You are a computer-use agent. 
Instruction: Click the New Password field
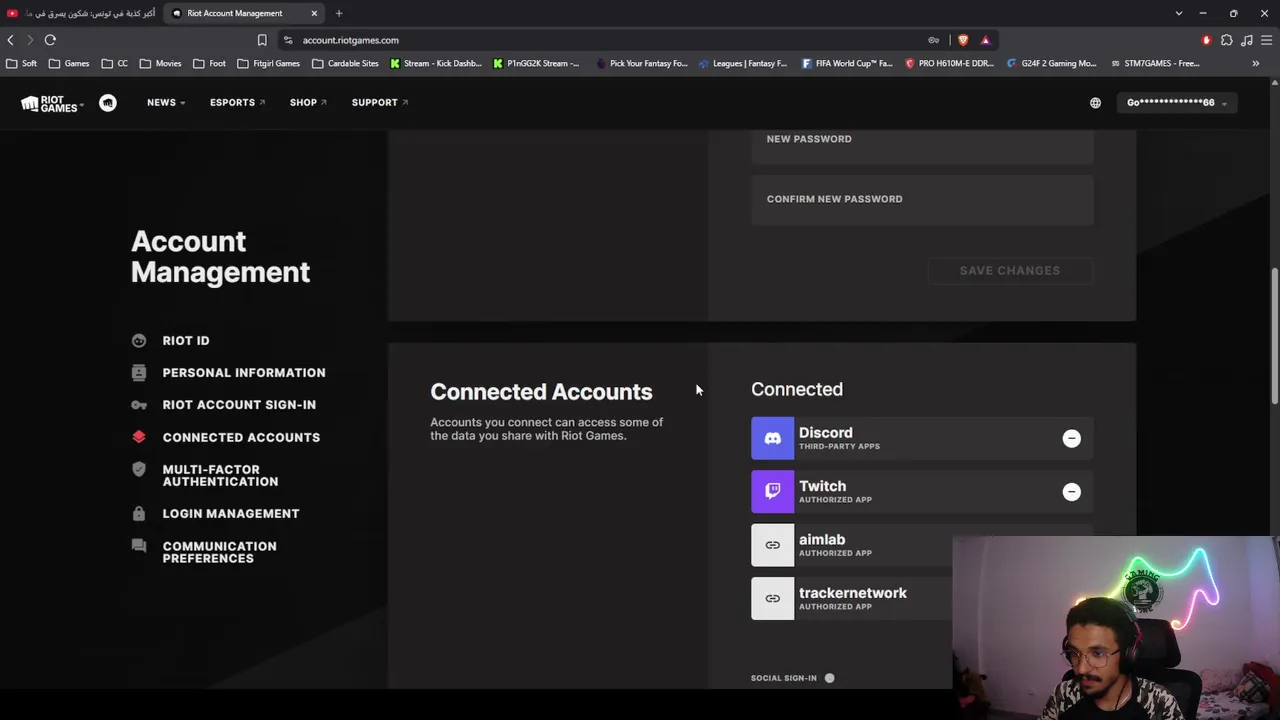[922, 145]
